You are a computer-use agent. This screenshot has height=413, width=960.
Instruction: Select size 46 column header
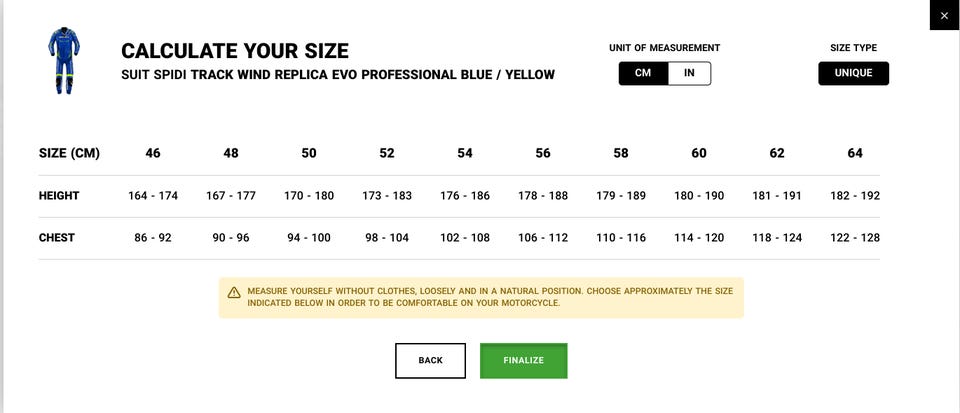153,153
